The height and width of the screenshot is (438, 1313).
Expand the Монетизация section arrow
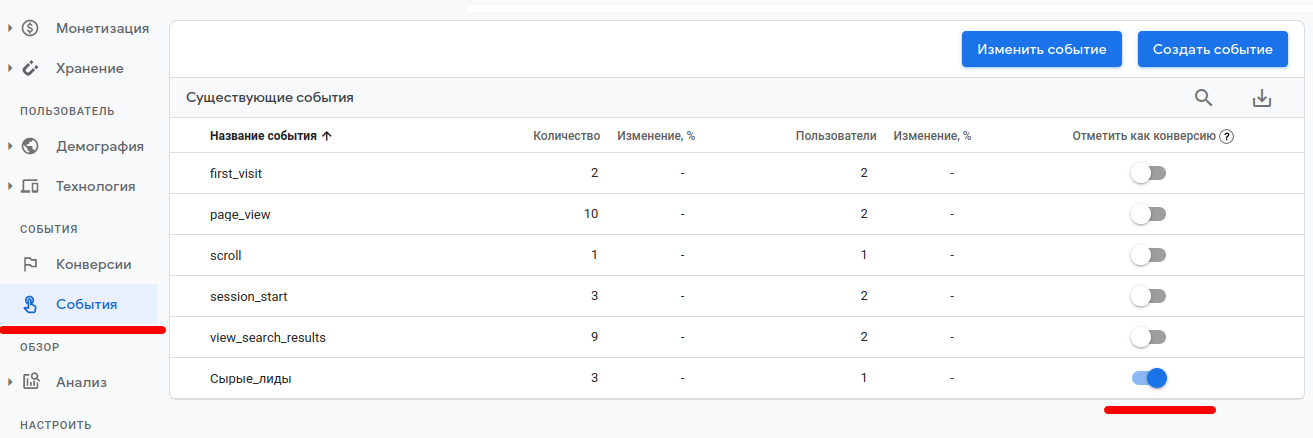(x=10, y=28)
